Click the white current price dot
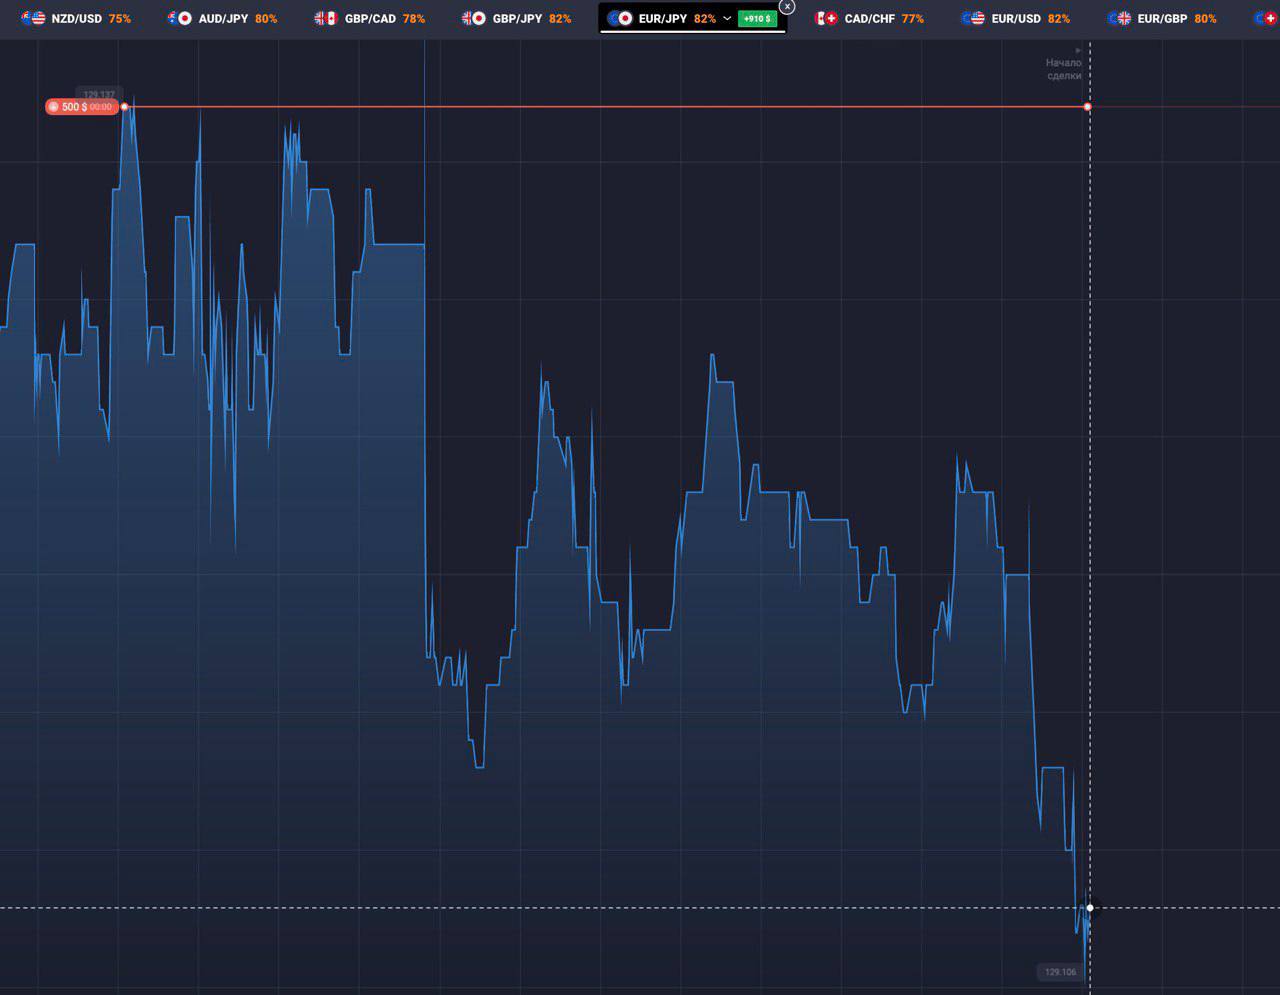The width and height of the screenshot is (1280, 995). [x=1090, y=908]
